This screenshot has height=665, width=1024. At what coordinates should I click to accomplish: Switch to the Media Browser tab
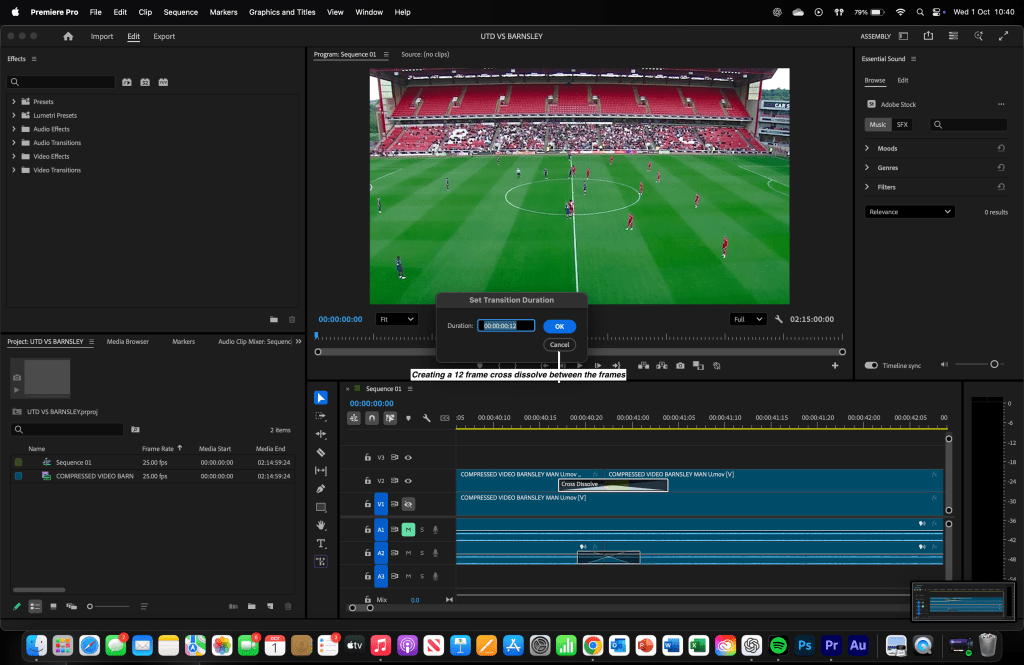[x=127, y=342]
